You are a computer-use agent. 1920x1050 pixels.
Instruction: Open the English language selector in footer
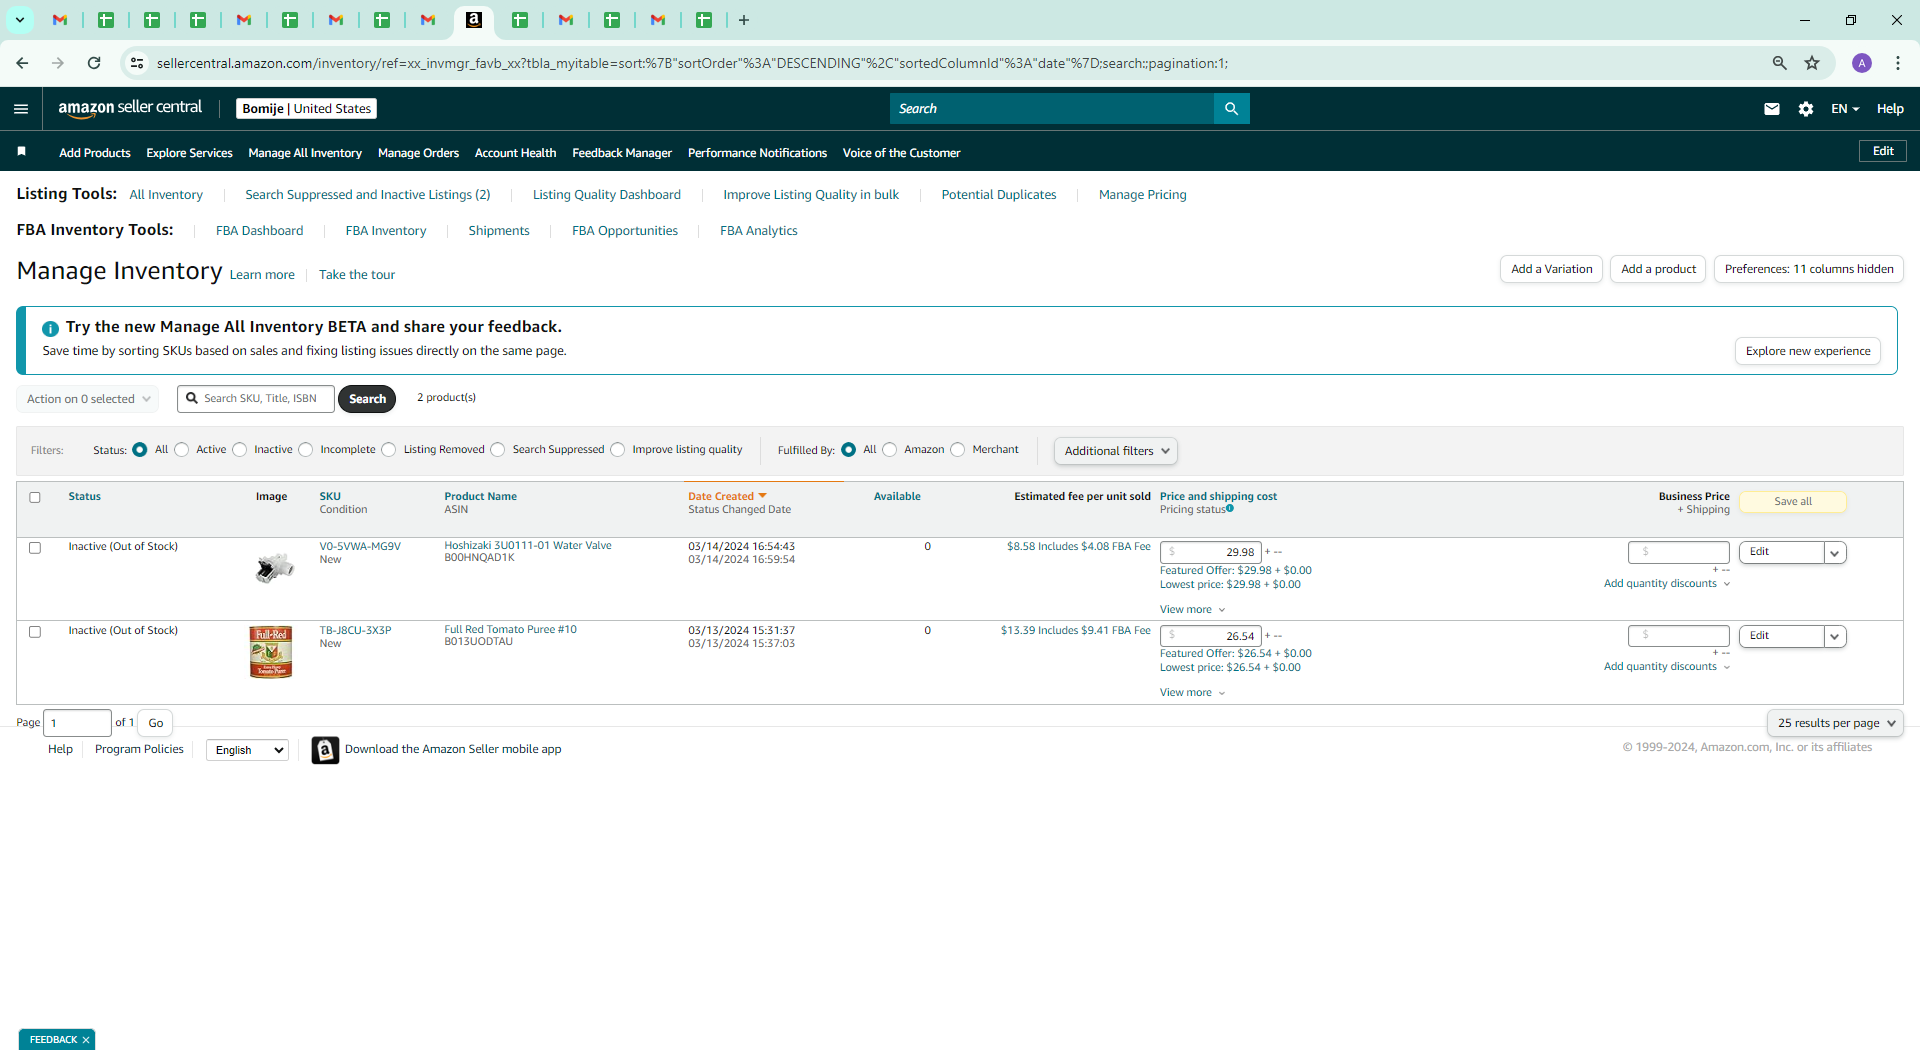click(x=247, y=750)
